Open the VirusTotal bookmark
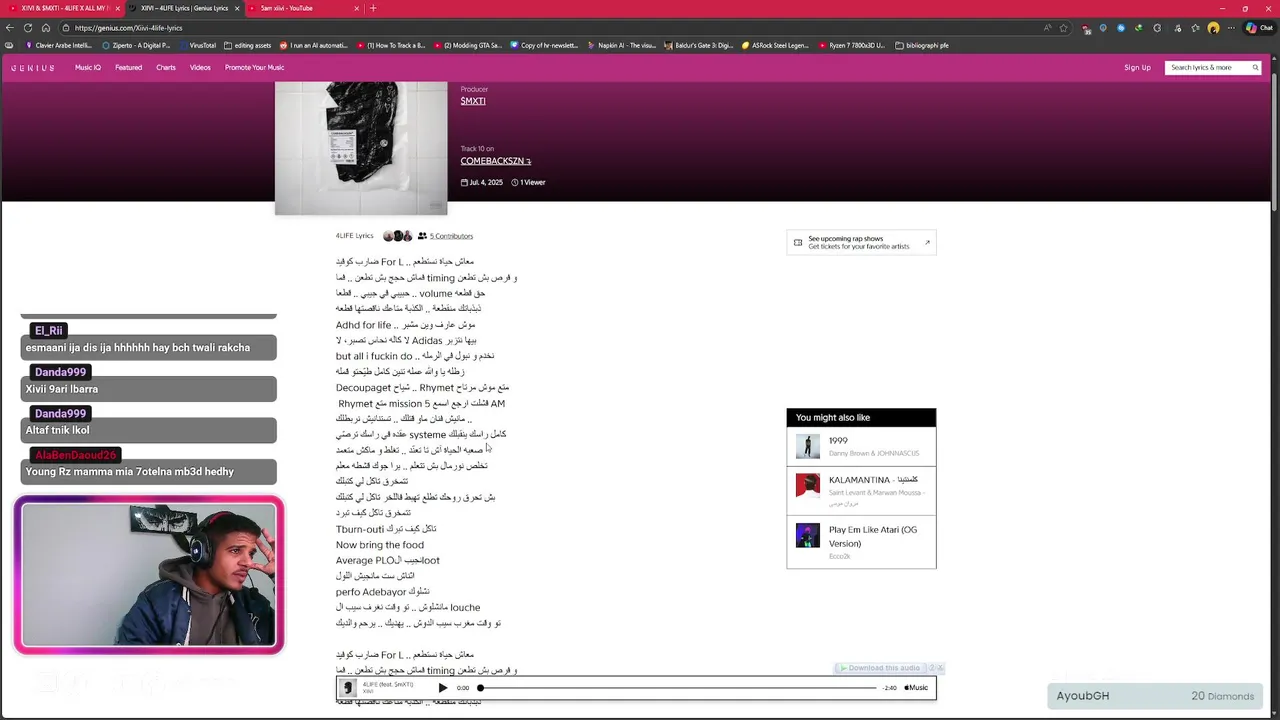 coord(197,45)
